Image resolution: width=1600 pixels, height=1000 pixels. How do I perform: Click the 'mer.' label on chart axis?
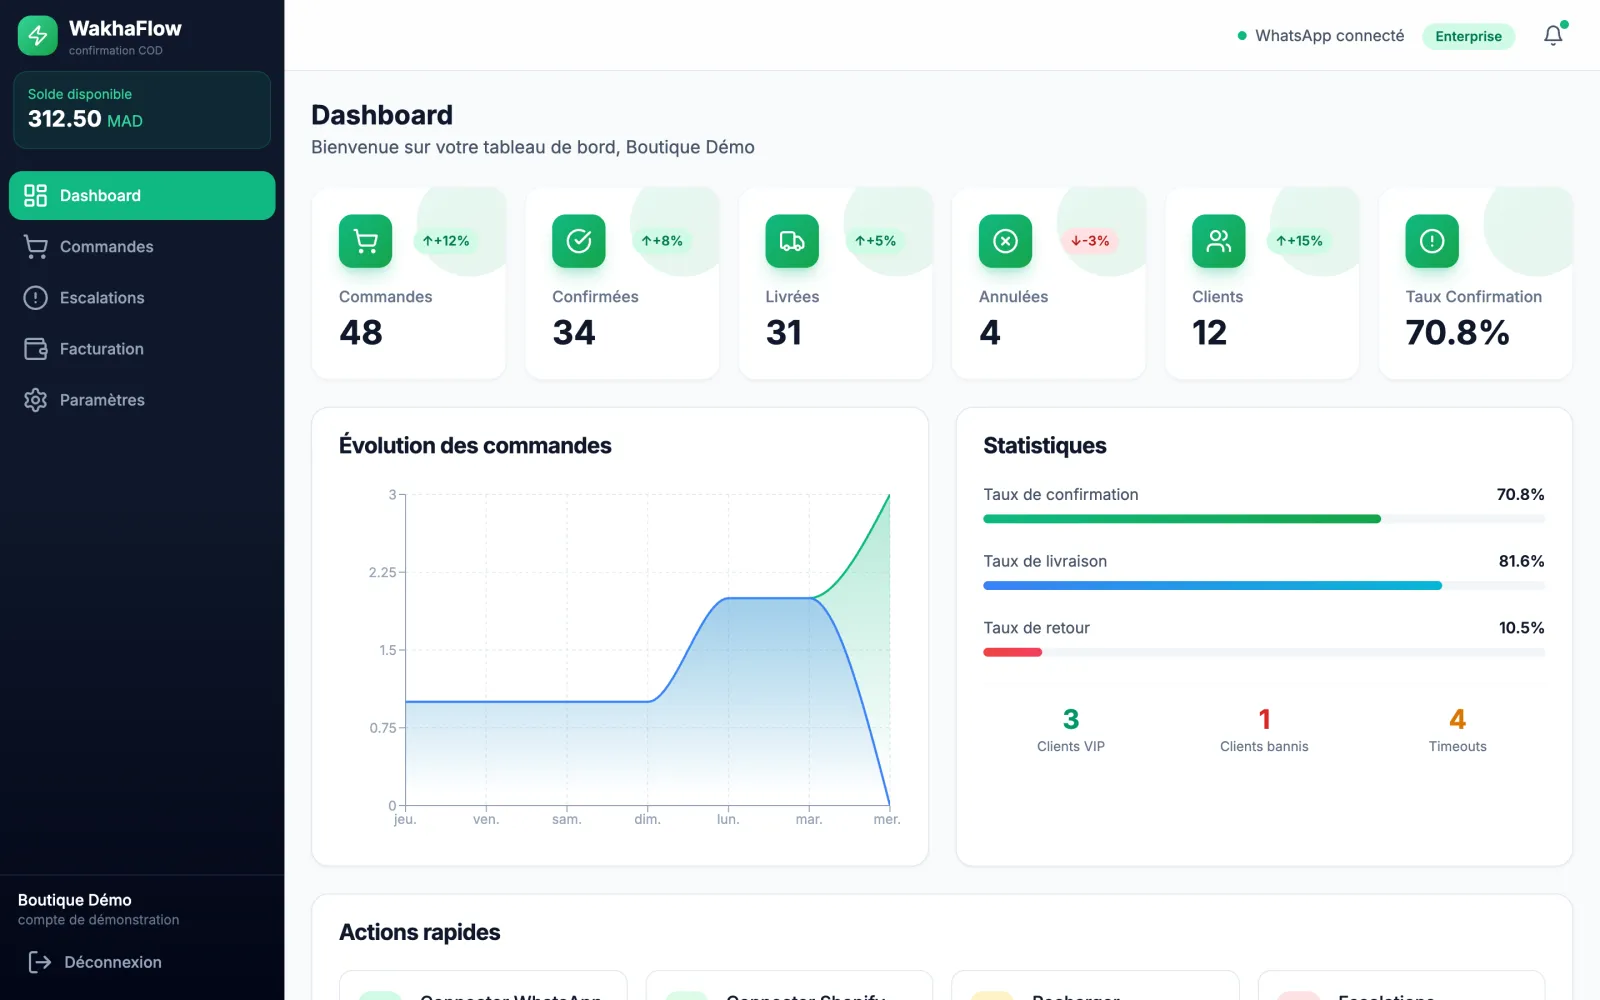pyautogui.click(x=887, y=819)
